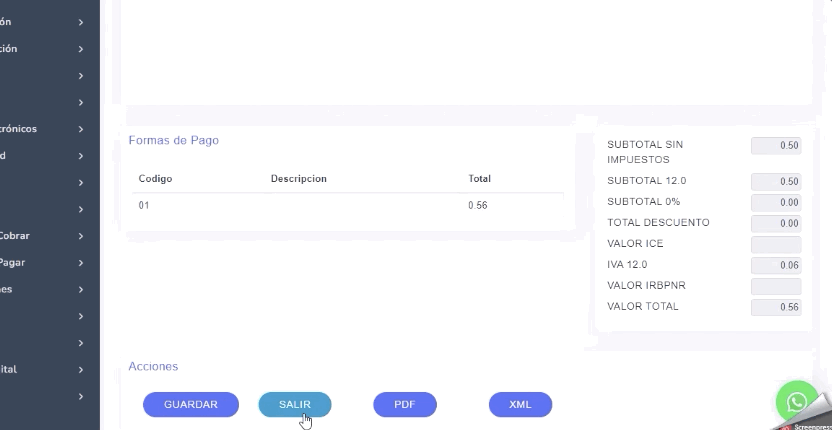Focus the TOTAL DESCUENTO field
Screen dimensions: 832x430
pyautogui.click(x=776, y=223)
